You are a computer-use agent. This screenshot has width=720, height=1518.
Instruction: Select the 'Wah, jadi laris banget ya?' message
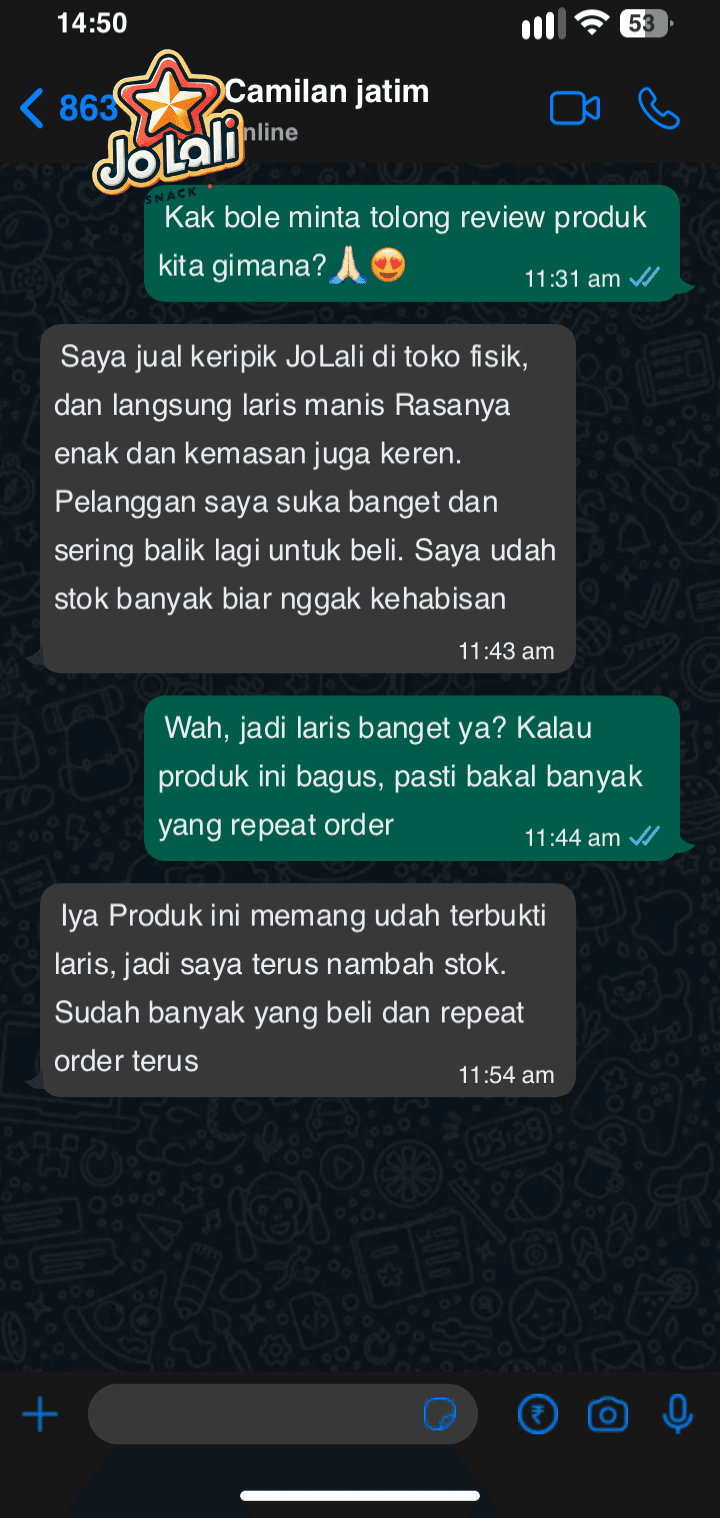[412, 778]
